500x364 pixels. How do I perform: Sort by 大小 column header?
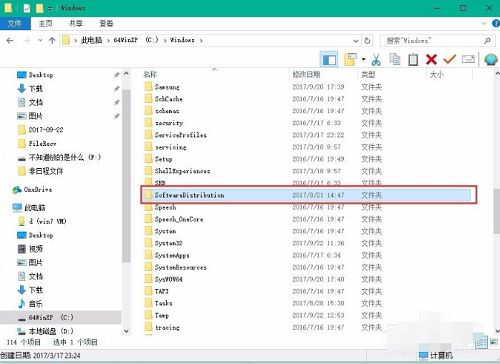point(437,74)
